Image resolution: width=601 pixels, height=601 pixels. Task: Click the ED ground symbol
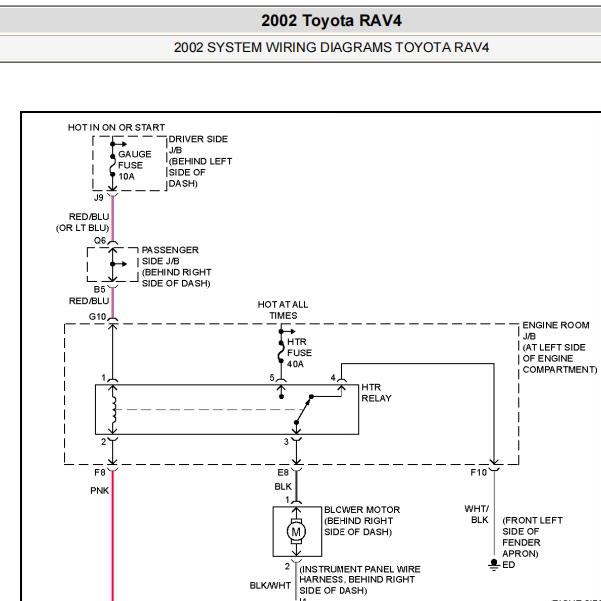(494, 565)
